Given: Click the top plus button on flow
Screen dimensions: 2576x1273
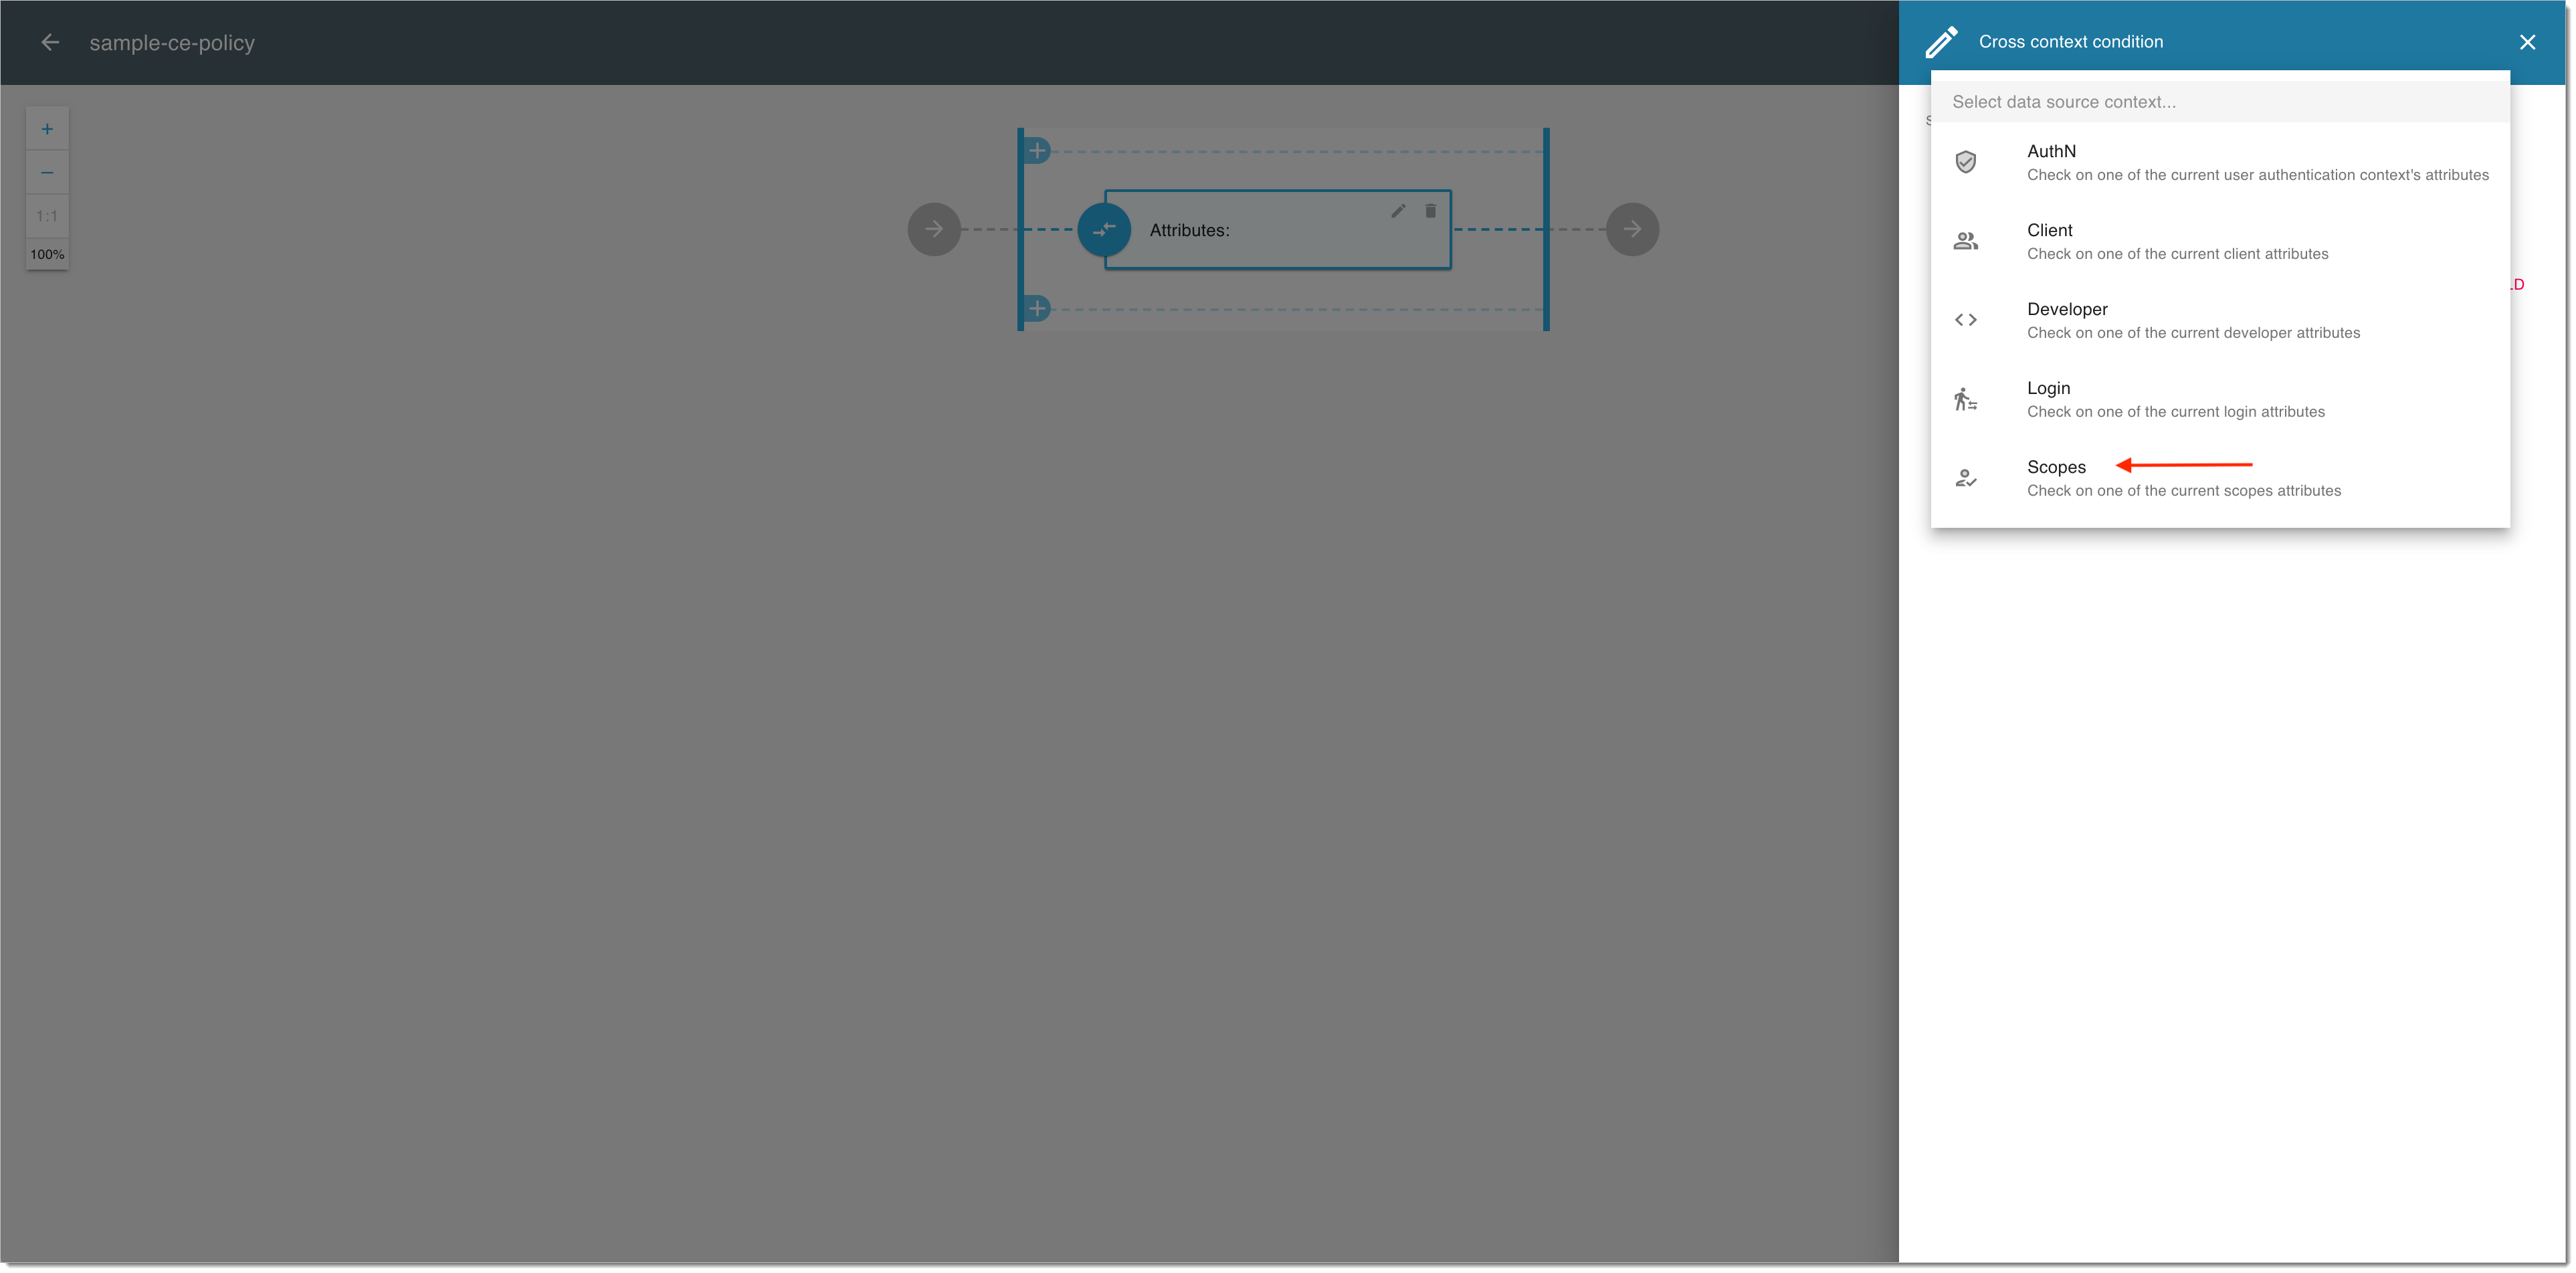Looking at the screenshot, I should pos(1038,148).
